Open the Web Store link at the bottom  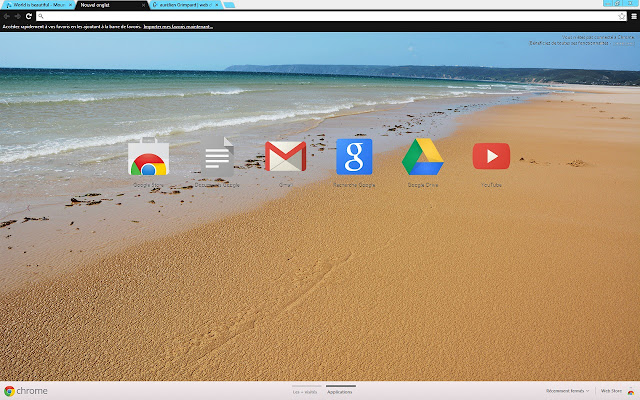[x=611, y=391]
